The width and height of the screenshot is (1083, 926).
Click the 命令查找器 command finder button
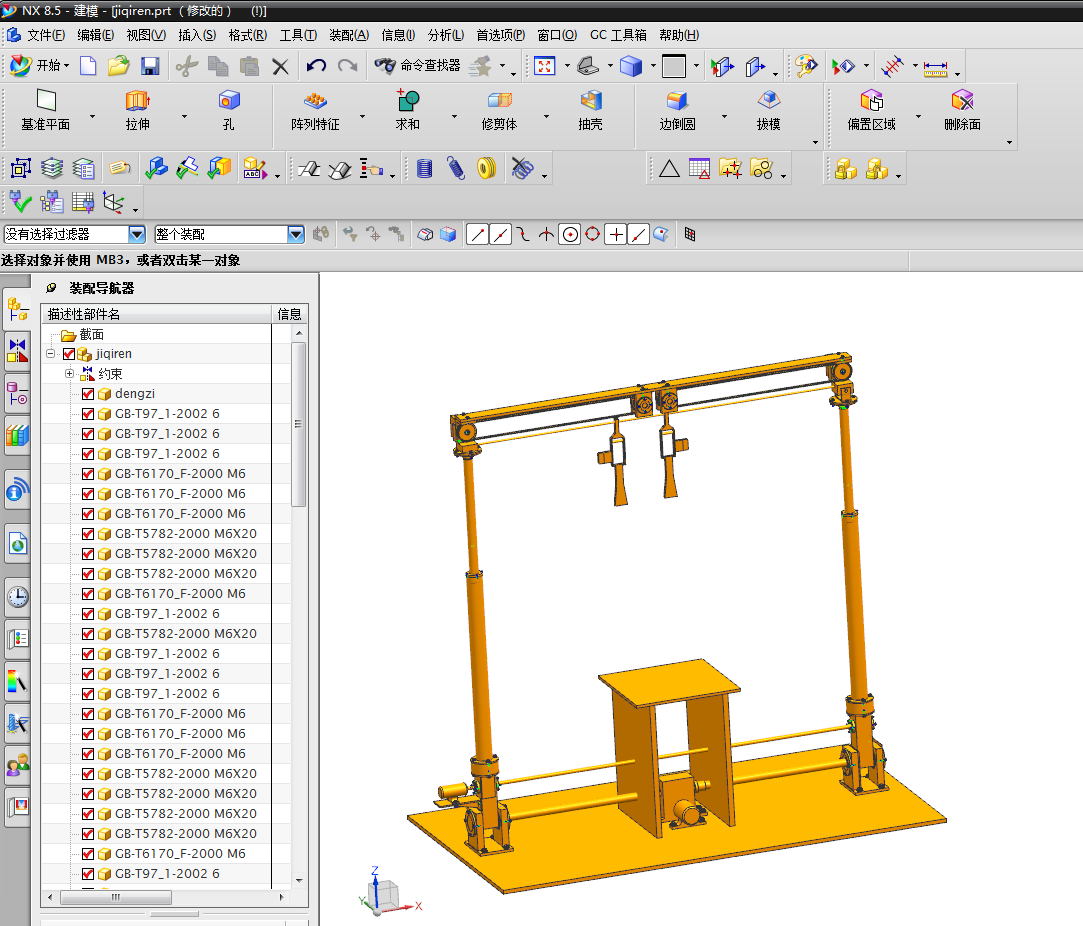(x=417, y=67)
